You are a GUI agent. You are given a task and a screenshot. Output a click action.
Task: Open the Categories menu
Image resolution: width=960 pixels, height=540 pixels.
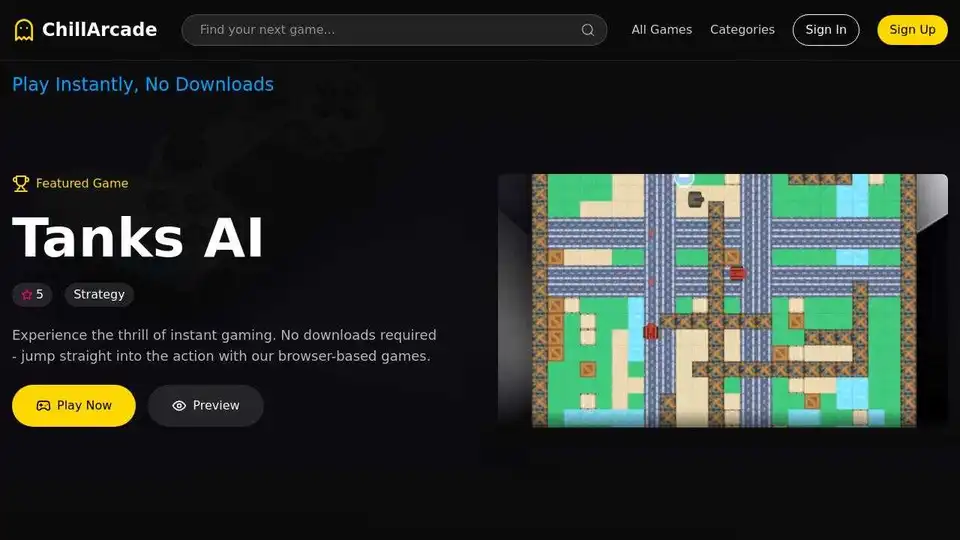[x=742, y=29]
